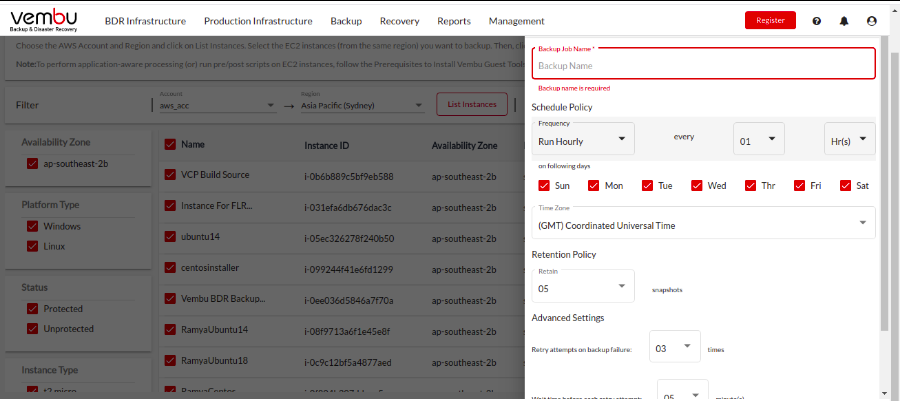
Task: Open the retry attempts 03 dropdown
Action: coord(675,347)
